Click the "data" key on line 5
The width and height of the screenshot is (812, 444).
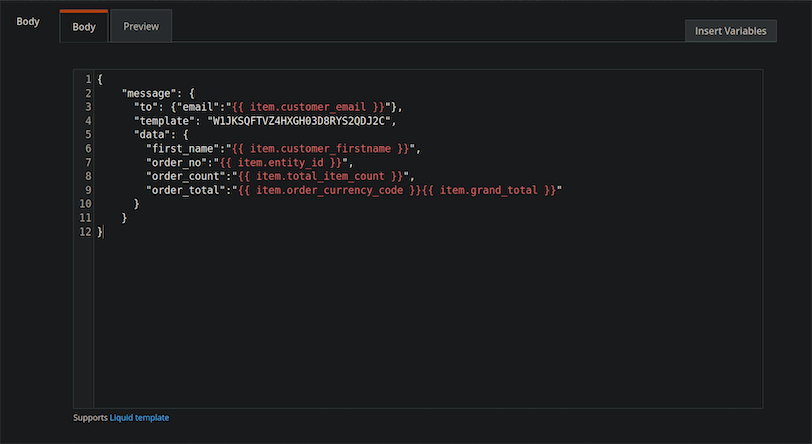coord(152,135)
